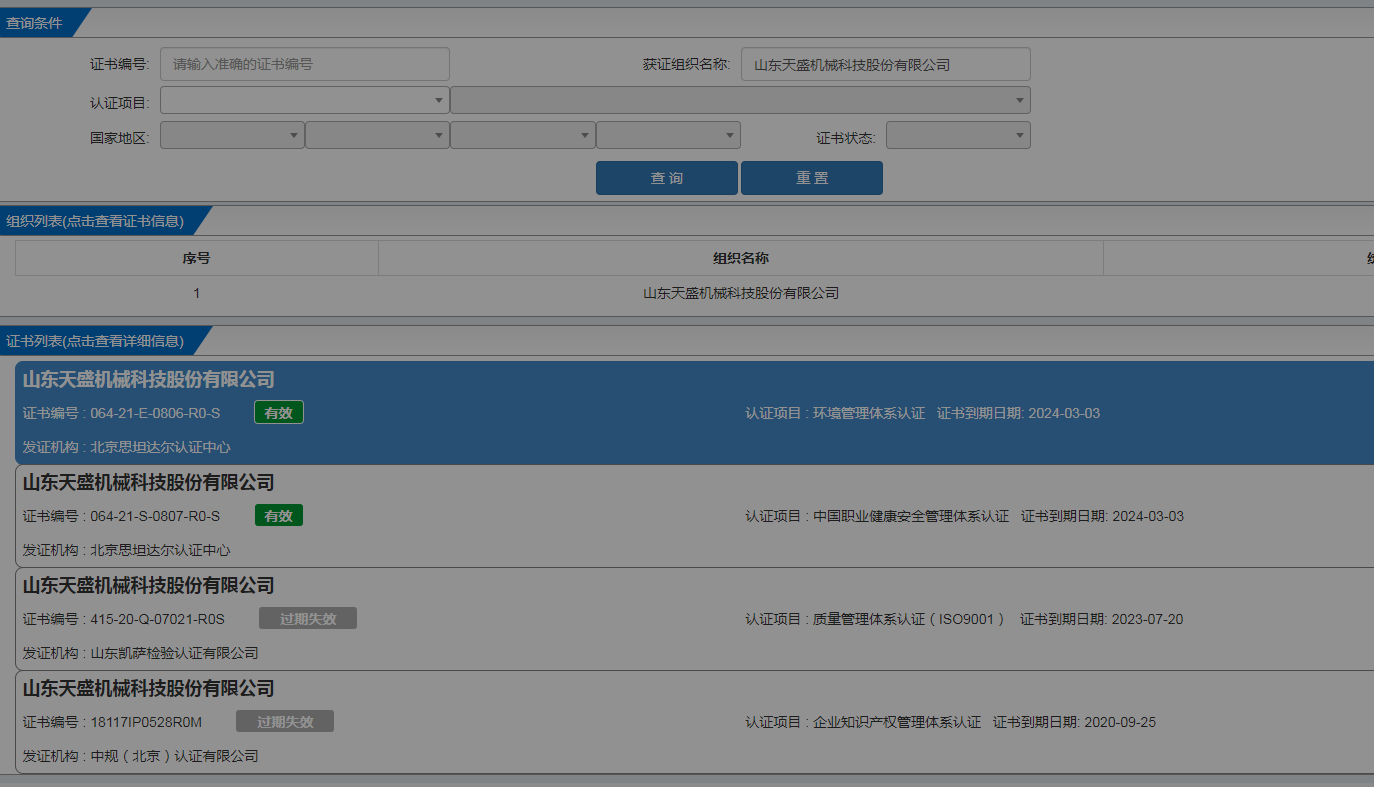Open certificate 18117IP0528R0M details
The image size is (1374, 787).
(x=694, y=722)
